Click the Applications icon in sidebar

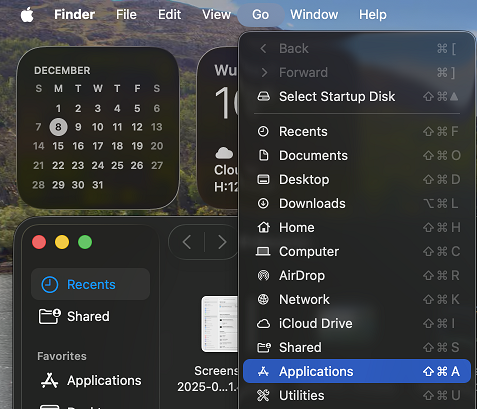pos(50,381)
